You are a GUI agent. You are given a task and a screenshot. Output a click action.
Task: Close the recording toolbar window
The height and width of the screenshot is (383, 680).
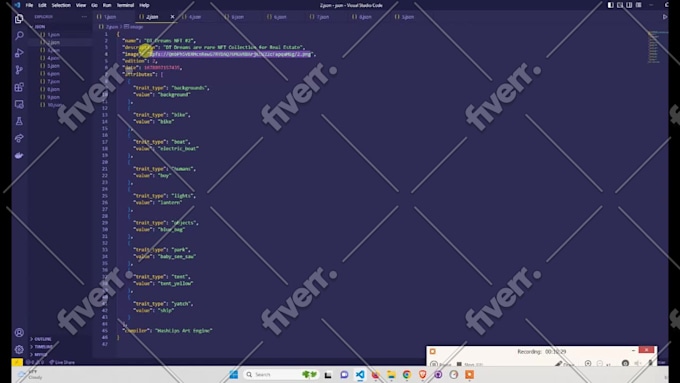646,350
